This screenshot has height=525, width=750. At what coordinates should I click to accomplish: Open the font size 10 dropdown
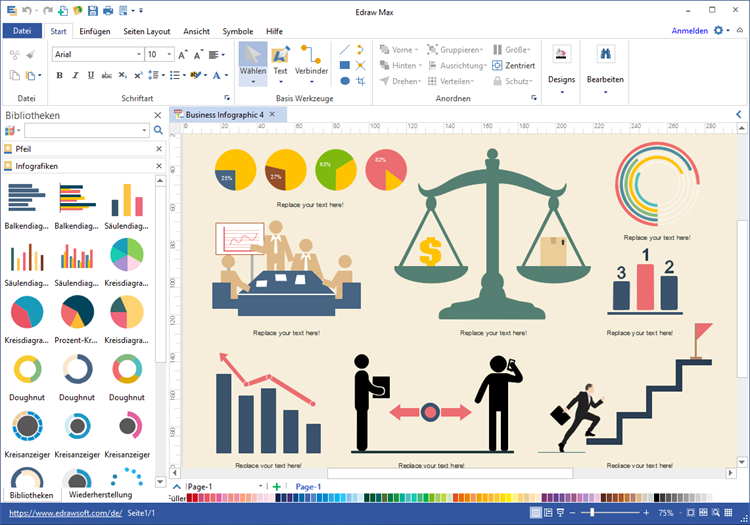tap(169, 54)
